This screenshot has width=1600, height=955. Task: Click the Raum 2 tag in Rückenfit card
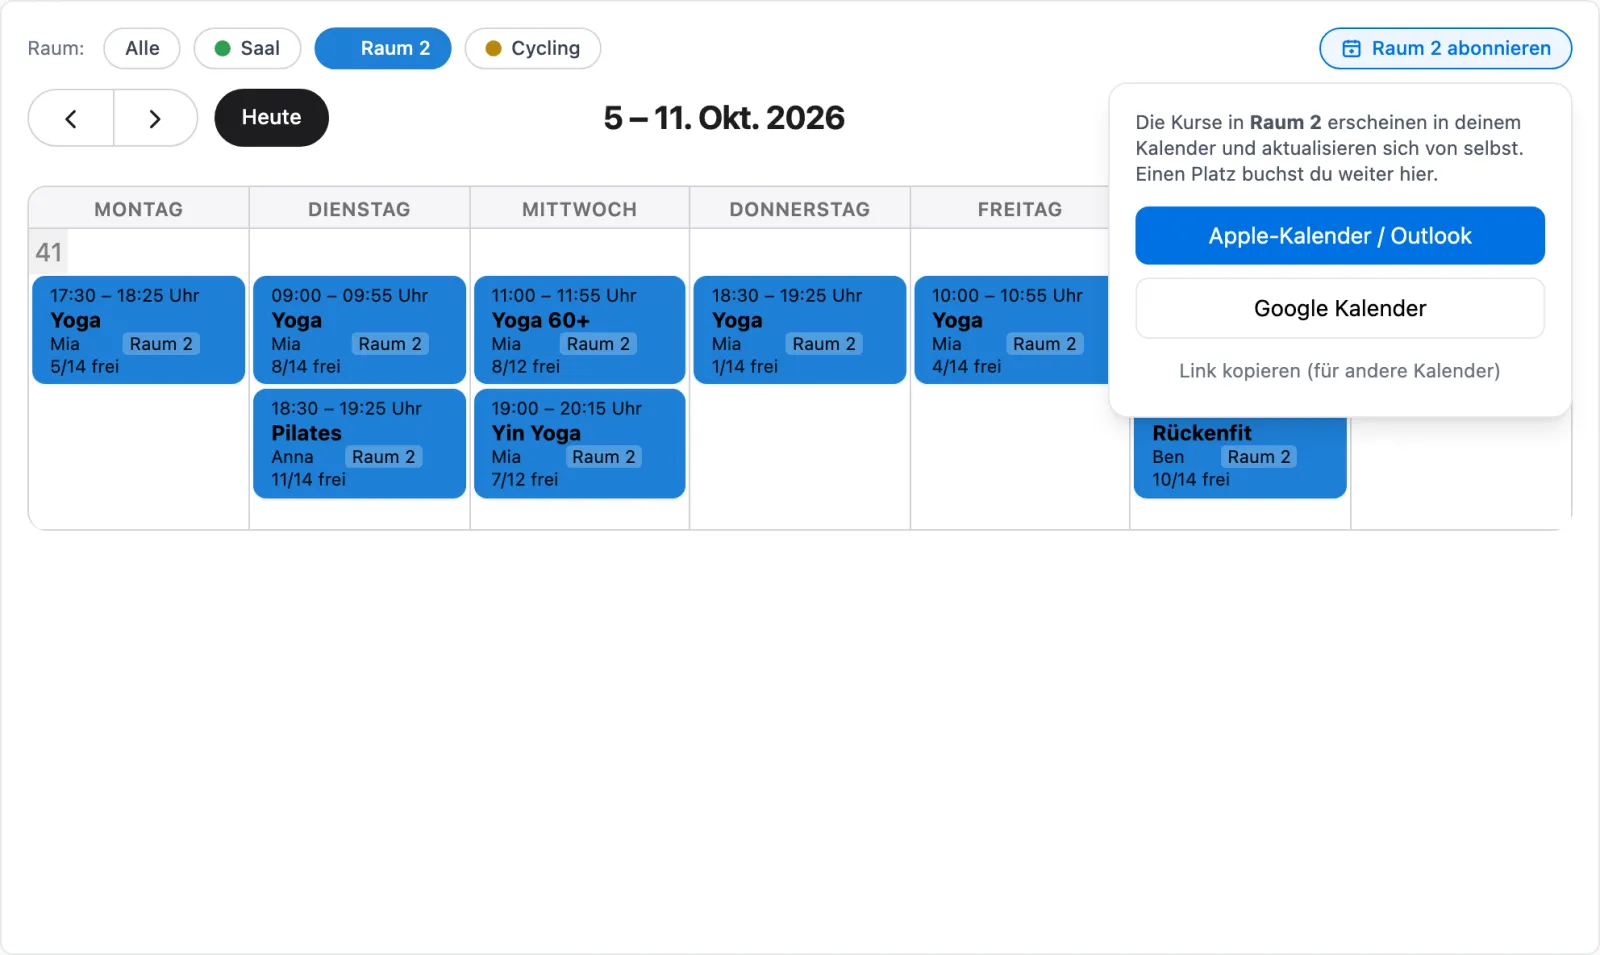click(x=1259, y=457)
